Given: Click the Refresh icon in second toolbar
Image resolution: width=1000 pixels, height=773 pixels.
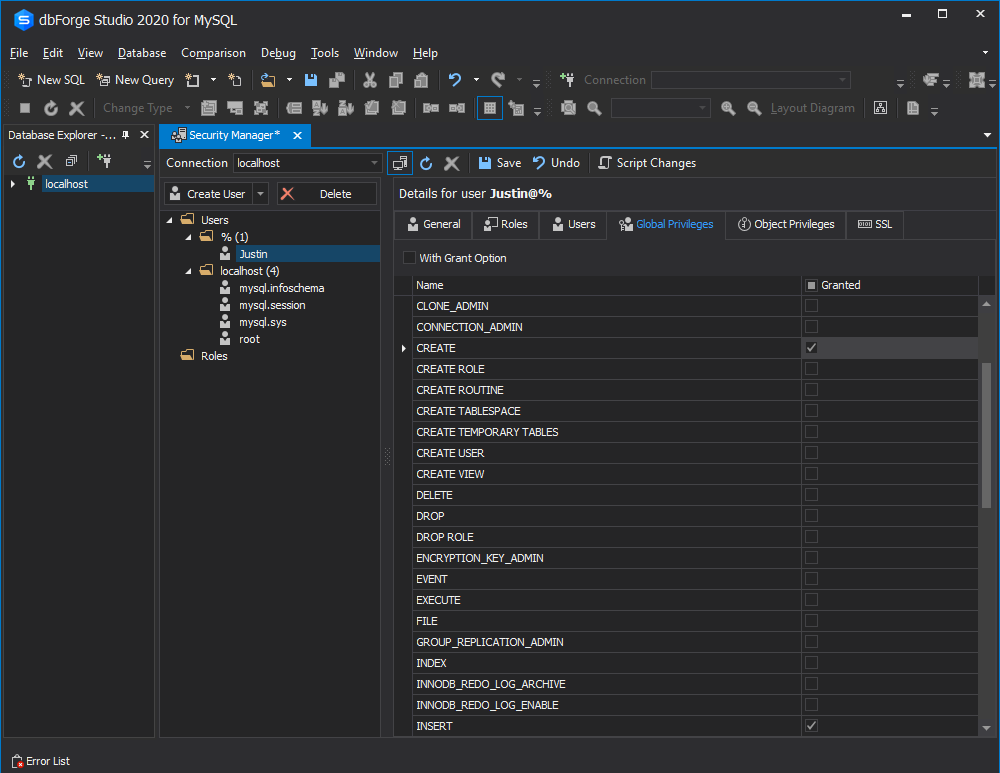Looking at the screenshot, I should coord(51,108).
